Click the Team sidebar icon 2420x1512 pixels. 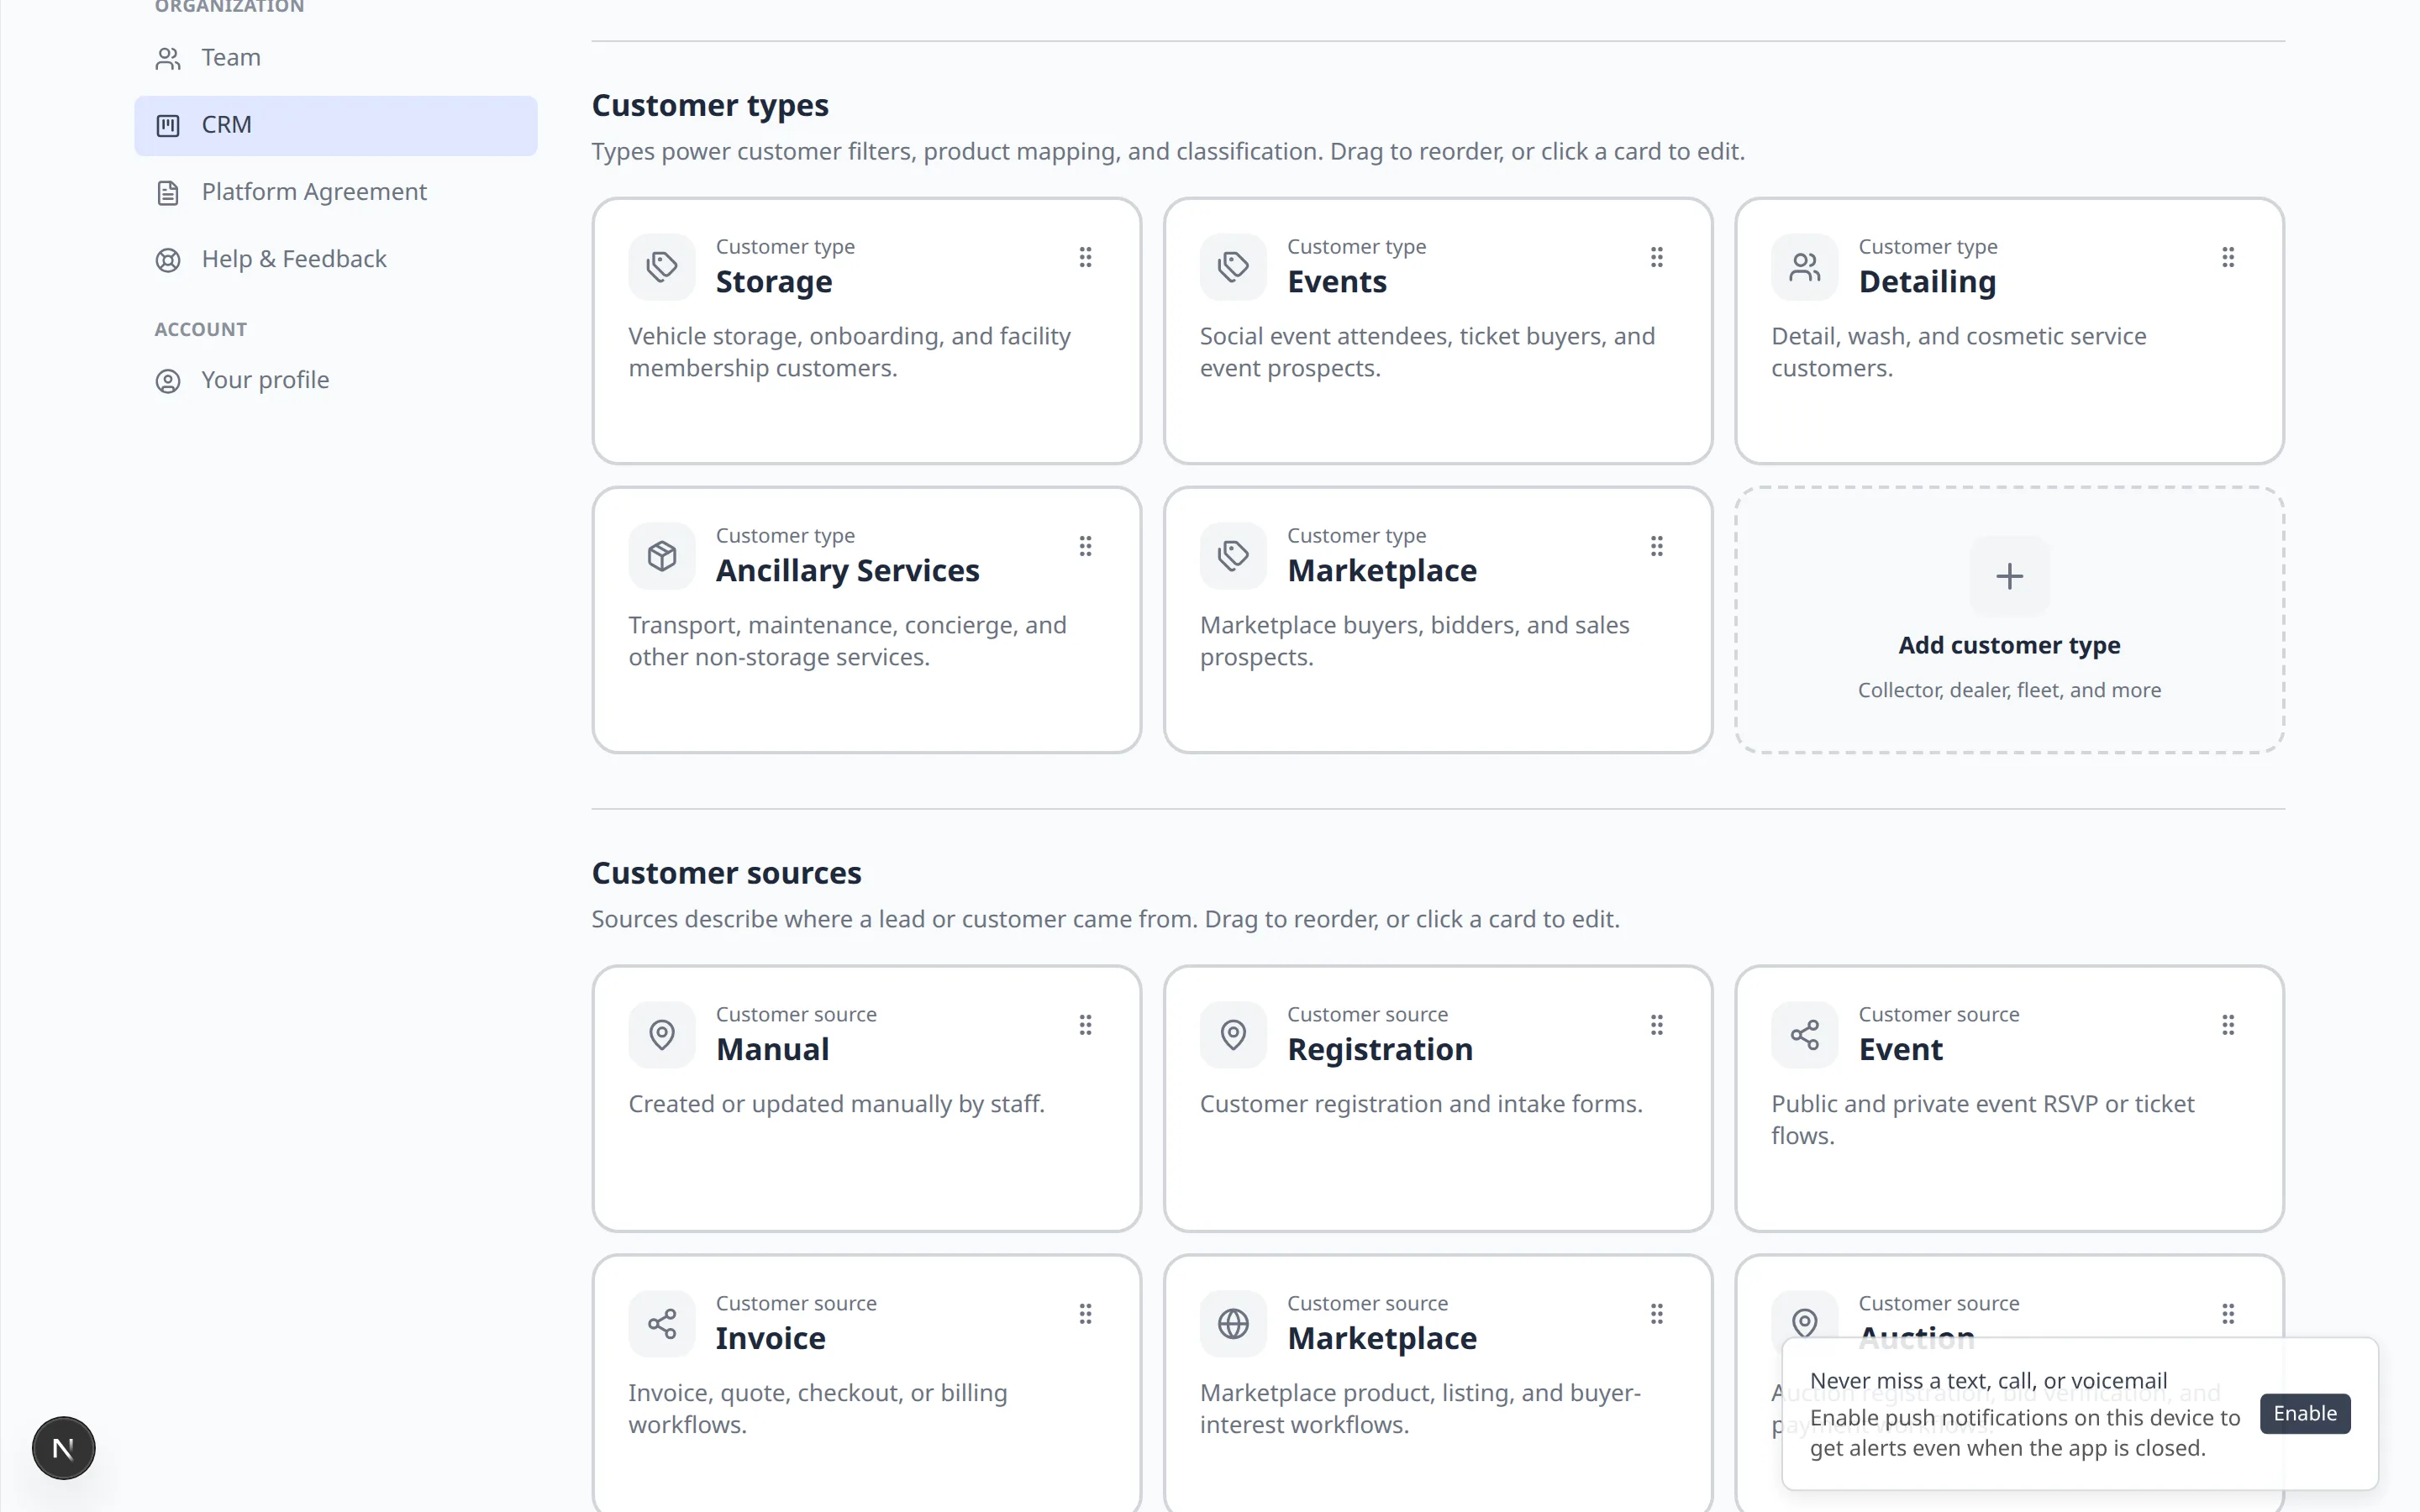tap(168, 59)
